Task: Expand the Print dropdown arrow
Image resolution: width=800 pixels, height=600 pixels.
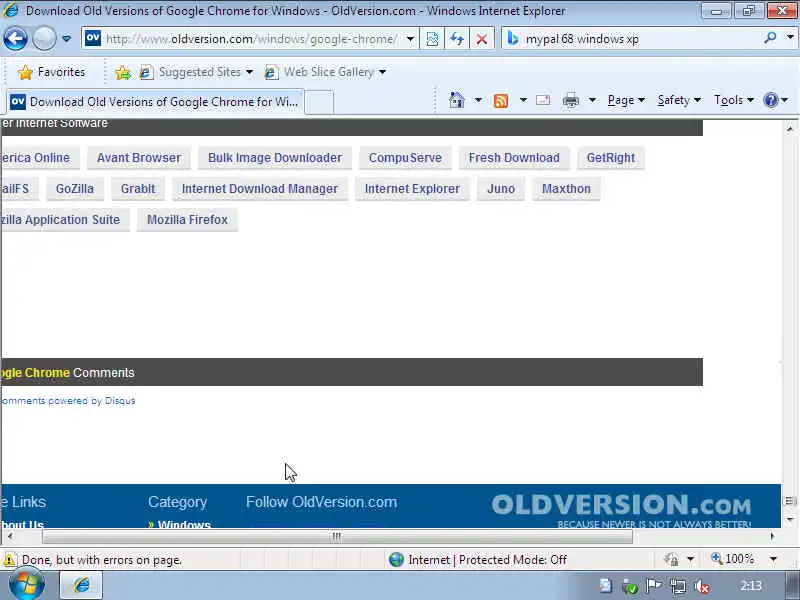Action: pyautogui.click(x=592, y=100)
